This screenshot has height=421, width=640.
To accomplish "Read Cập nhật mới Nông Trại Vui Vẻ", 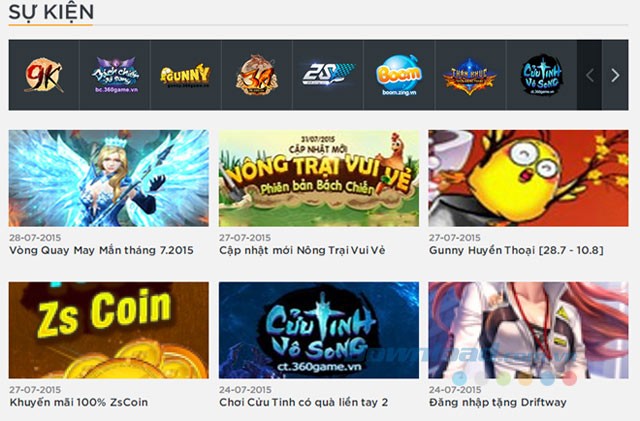I will [x=302, y=250].
